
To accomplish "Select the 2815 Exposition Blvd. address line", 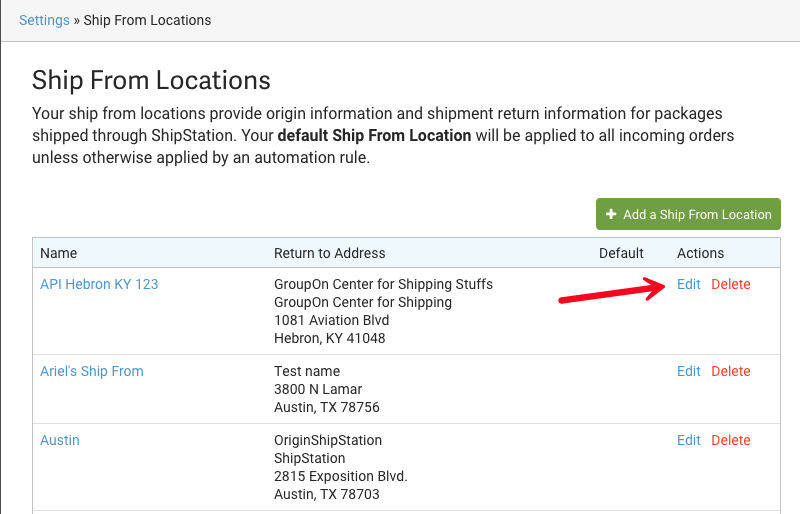I will tap(340, 476).
